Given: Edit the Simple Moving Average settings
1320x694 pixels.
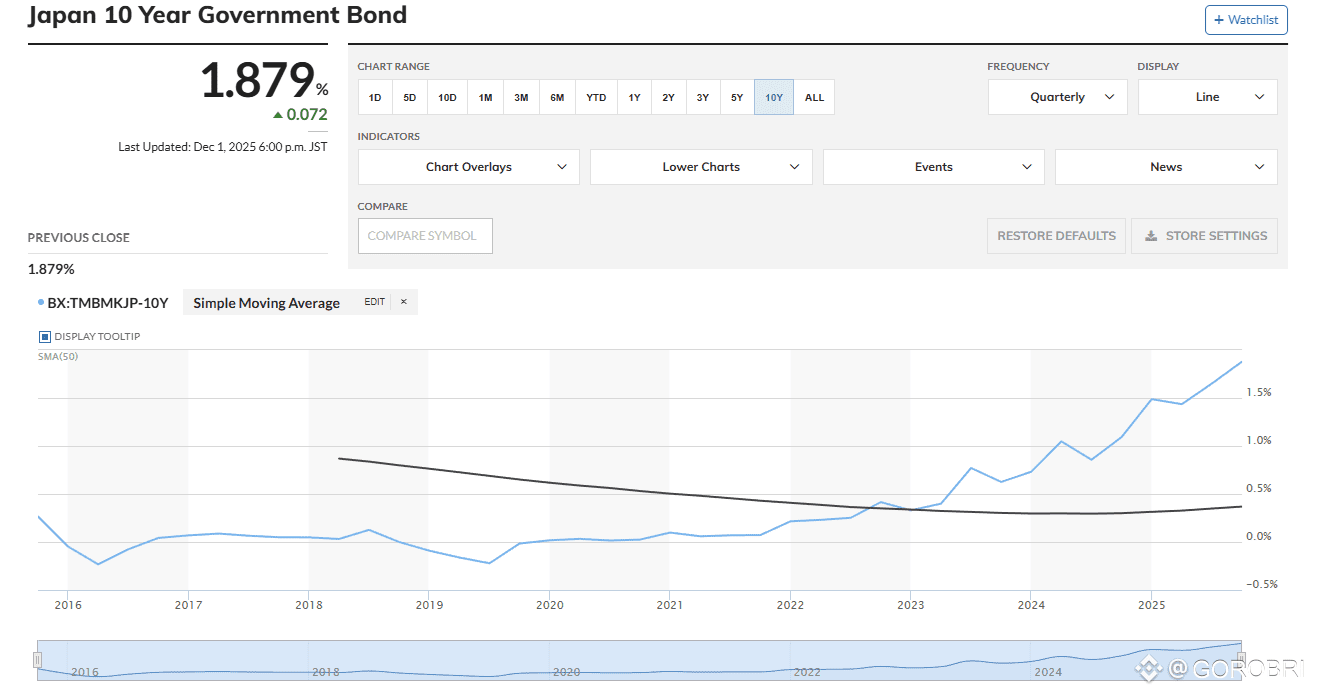Looking at the screenshot, I should pyautogui.click(x=374, y=302).
